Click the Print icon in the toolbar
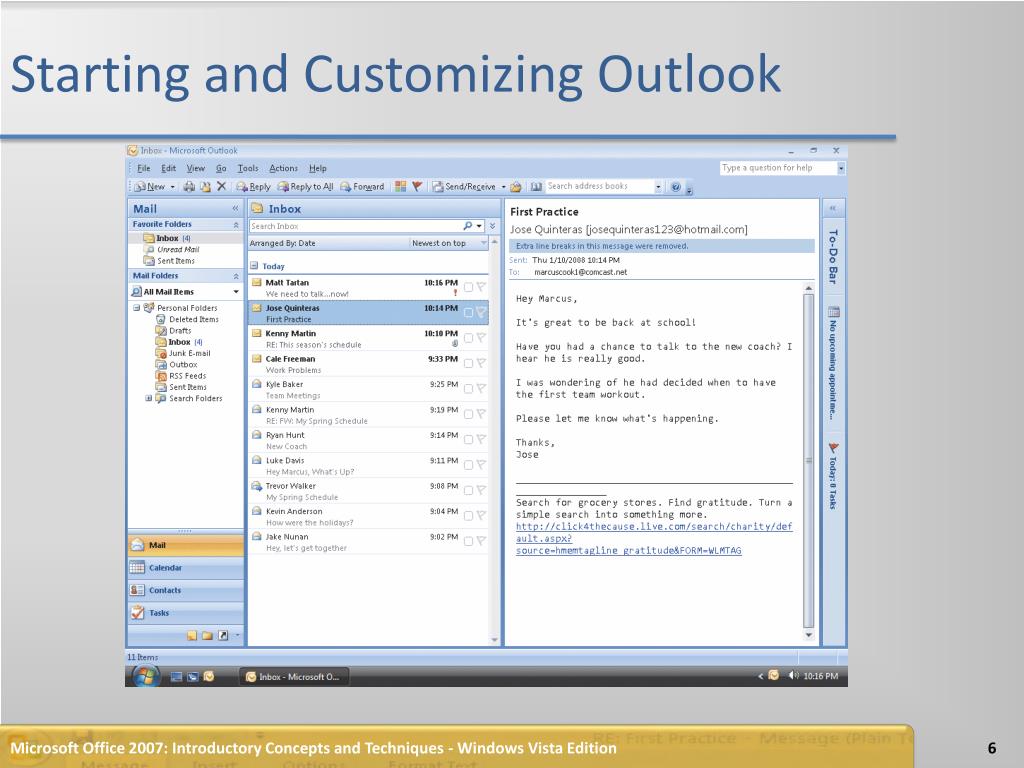 tap(189, 187)
